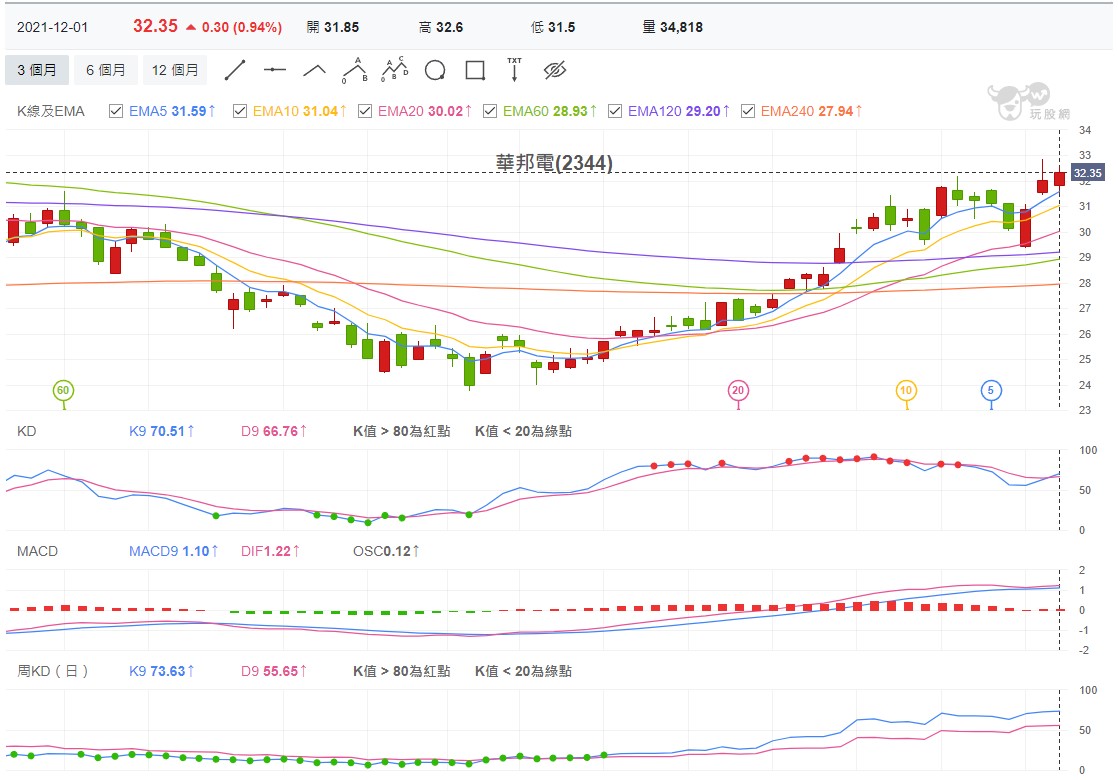The width and height of the screenshot is (1118, 780).
Task: Click the 華邦電(2344) stock title
Action: [554, 163]
